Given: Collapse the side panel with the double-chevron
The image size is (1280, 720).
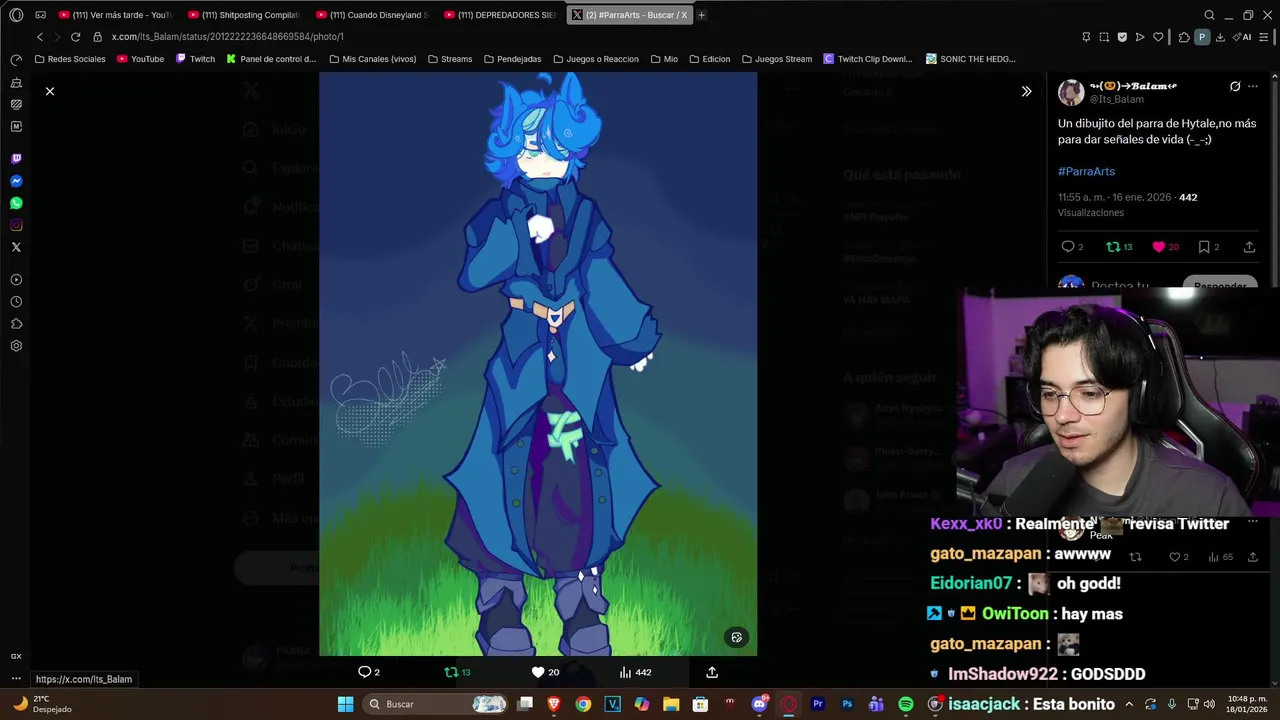Looking at the screenshot, I should click(x=1026, y=91).
